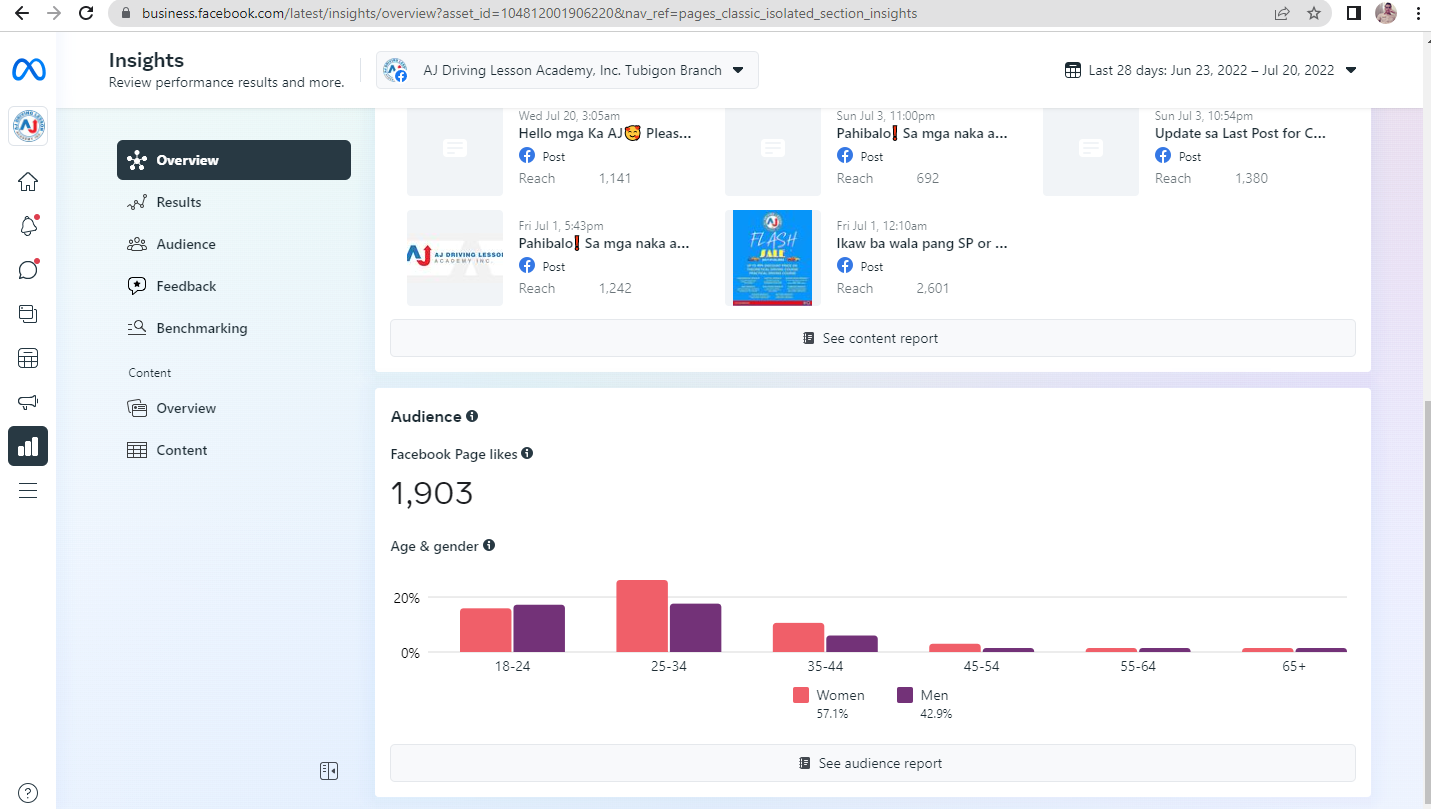1431x809 pixels.
Task: Click the Women 57.1% percentage text
Action: click(x=832, y=714)
